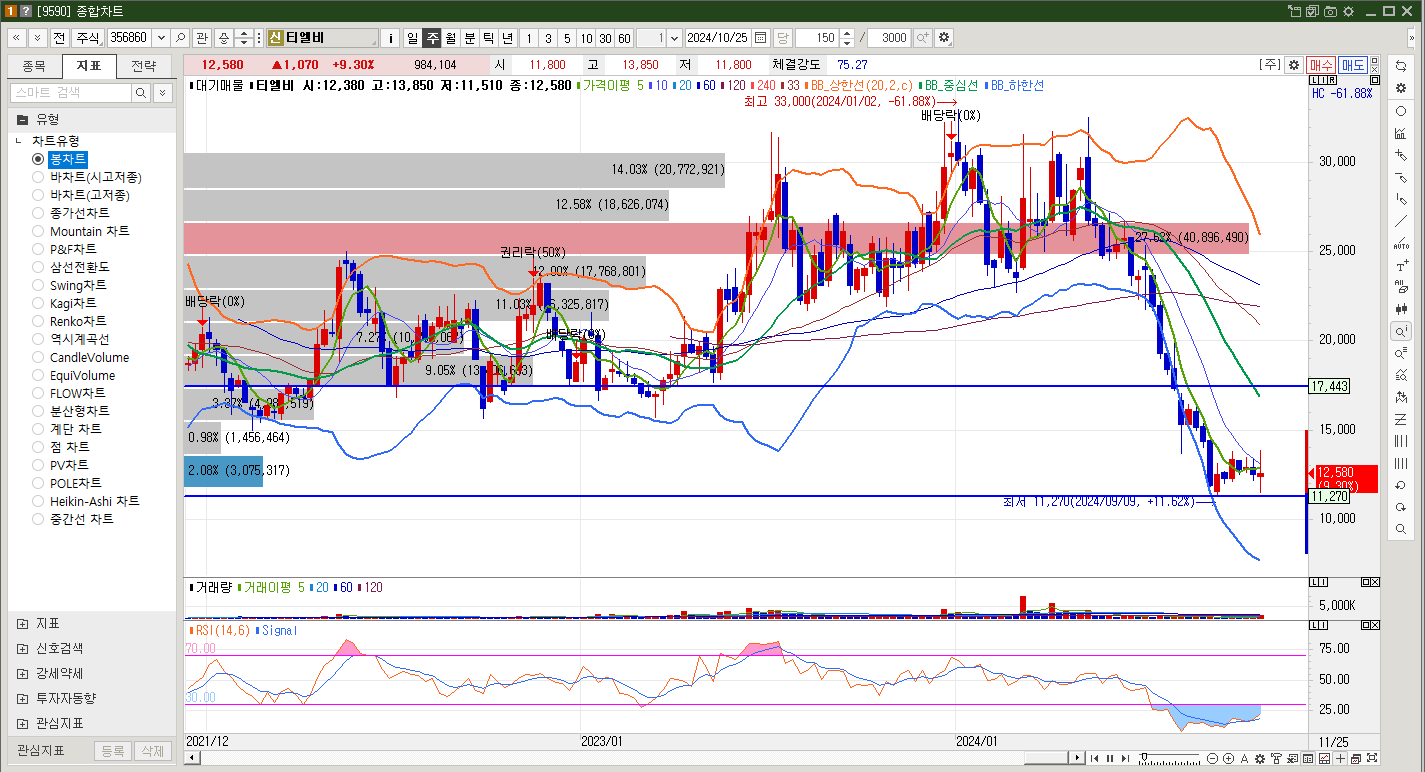The image size is (1425, 772).
Task: Click the 매수 buy button
Action: pyautogui.click(x=1321, y=64)
